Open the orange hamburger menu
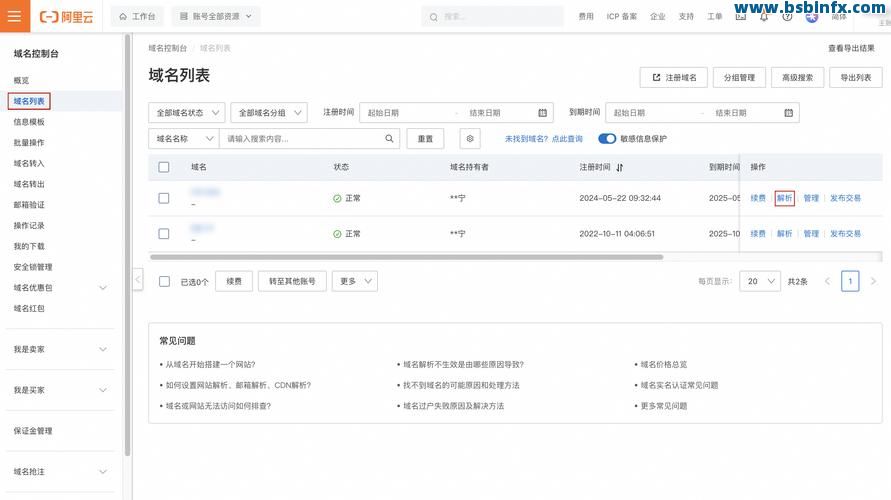 [x=15, y=16]
